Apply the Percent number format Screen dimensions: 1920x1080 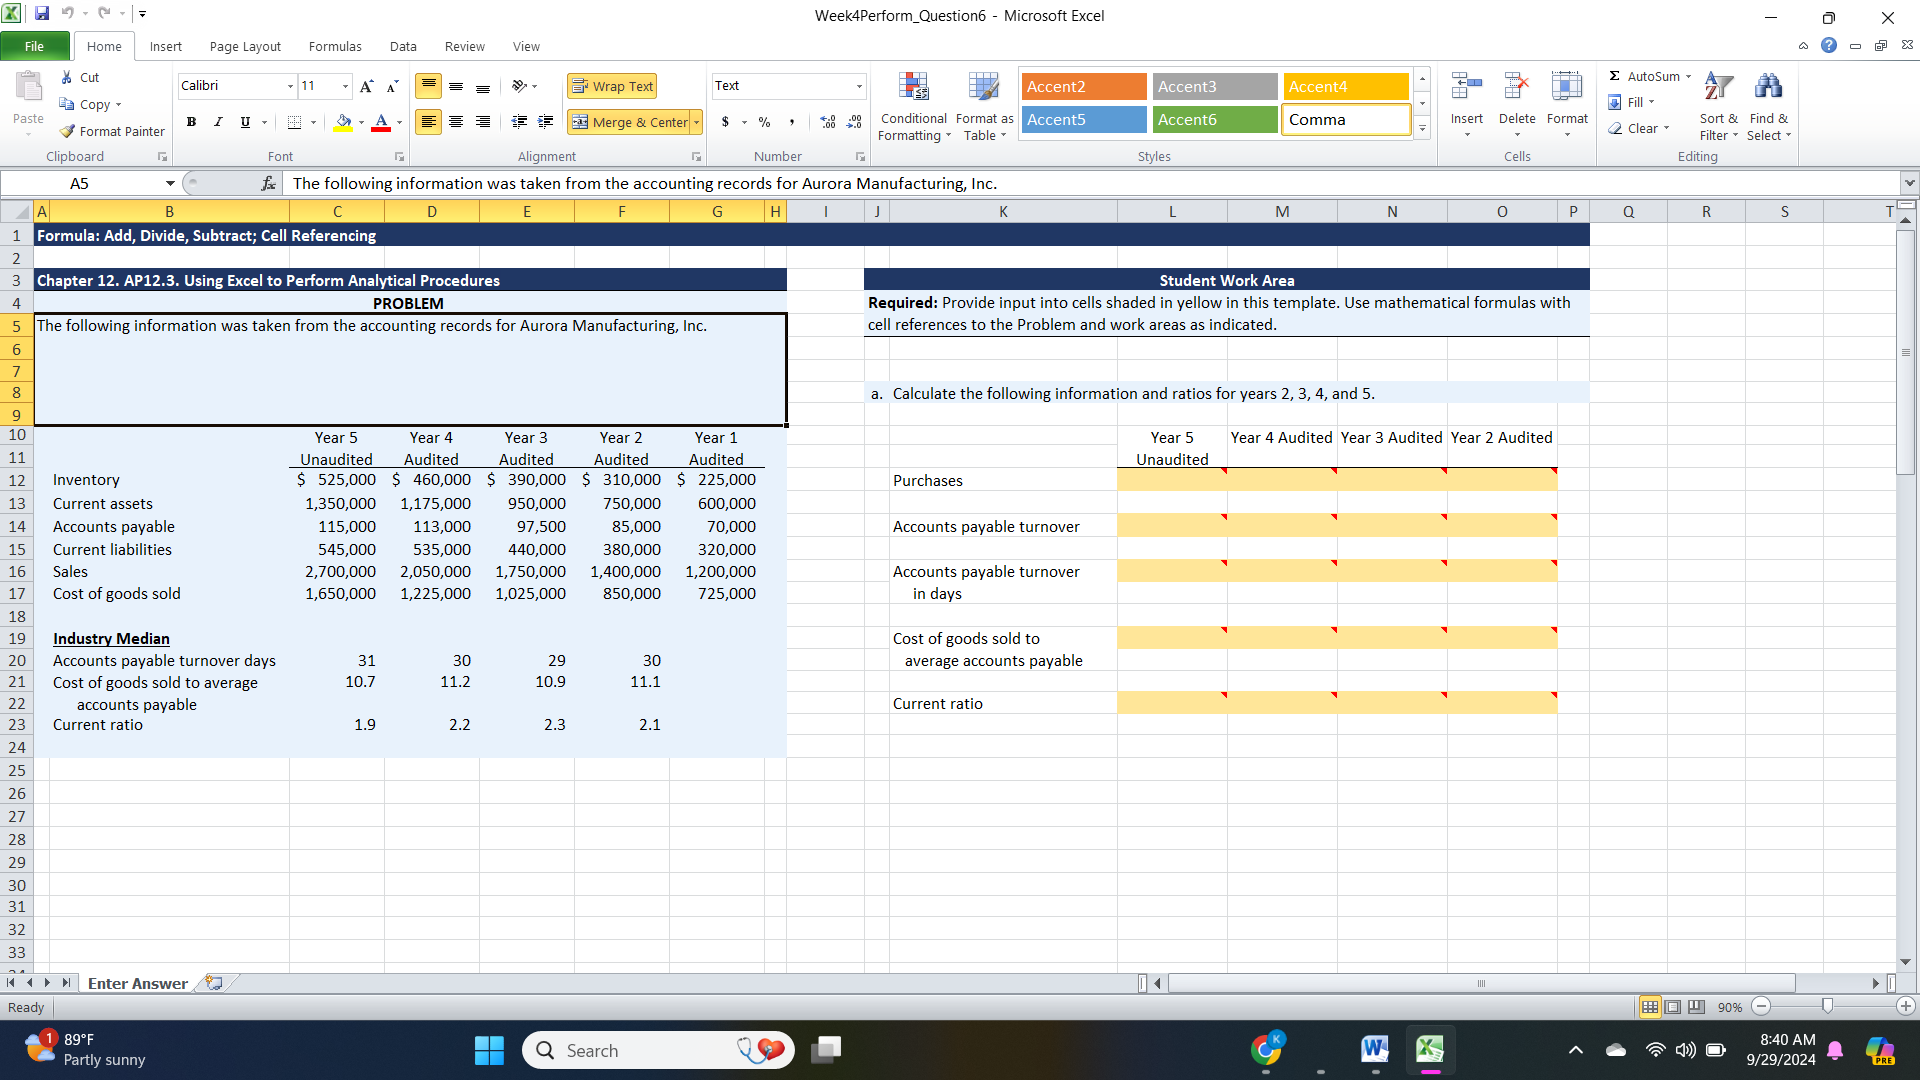[x=763, y=122]
